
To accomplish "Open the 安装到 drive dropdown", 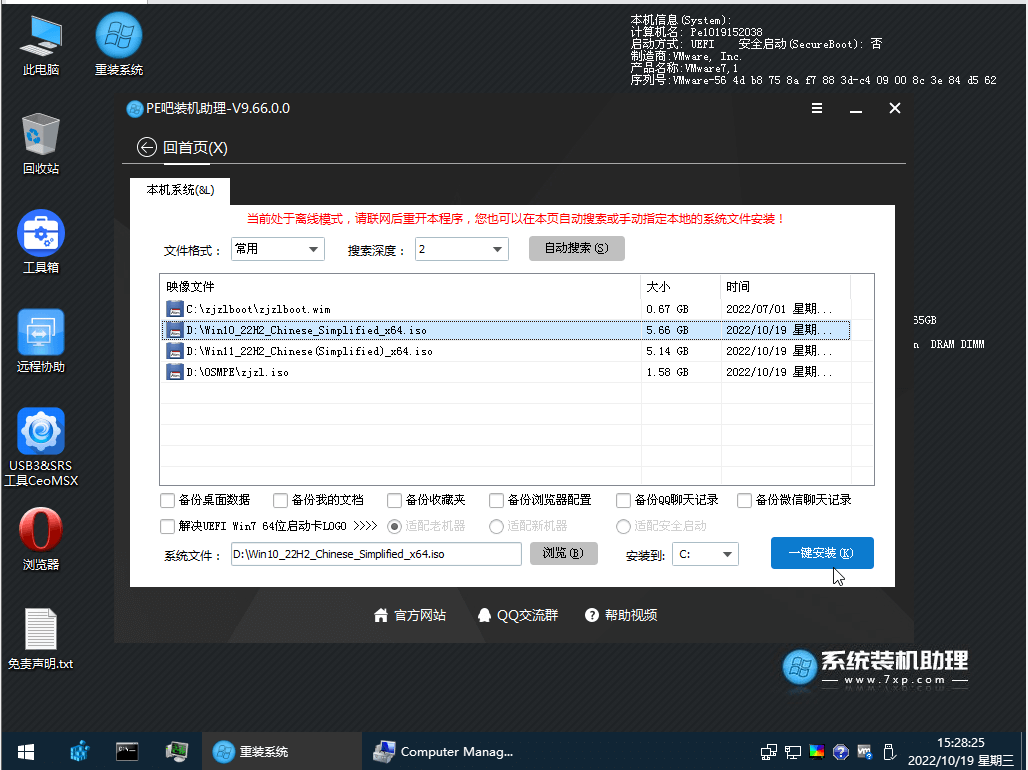I will (705, 554).
